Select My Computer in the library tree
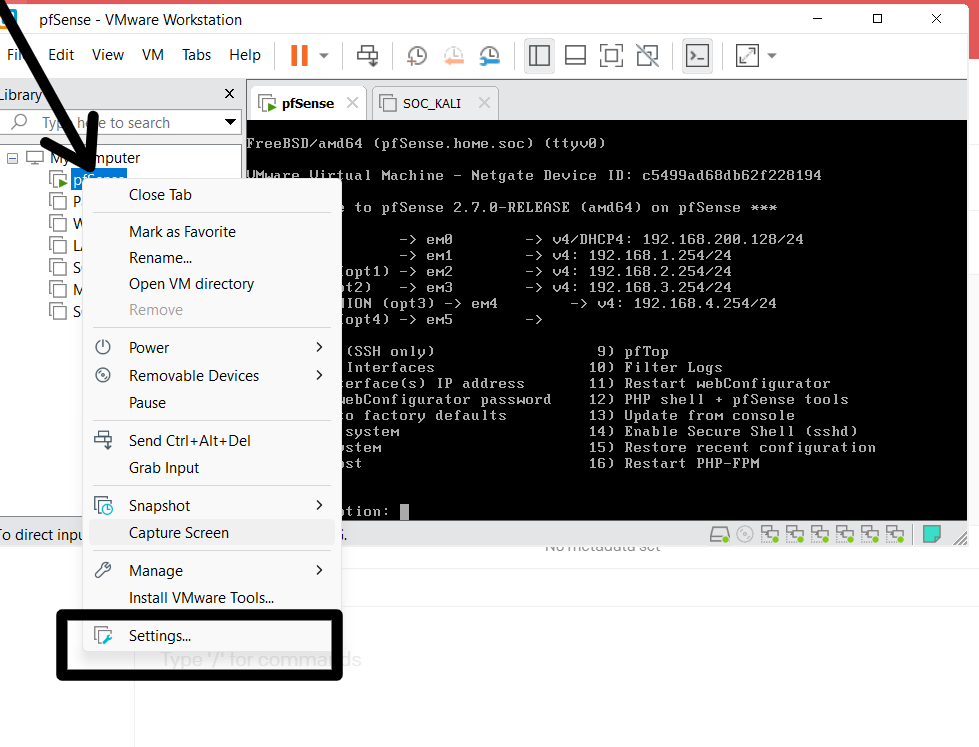 [95, 158]
